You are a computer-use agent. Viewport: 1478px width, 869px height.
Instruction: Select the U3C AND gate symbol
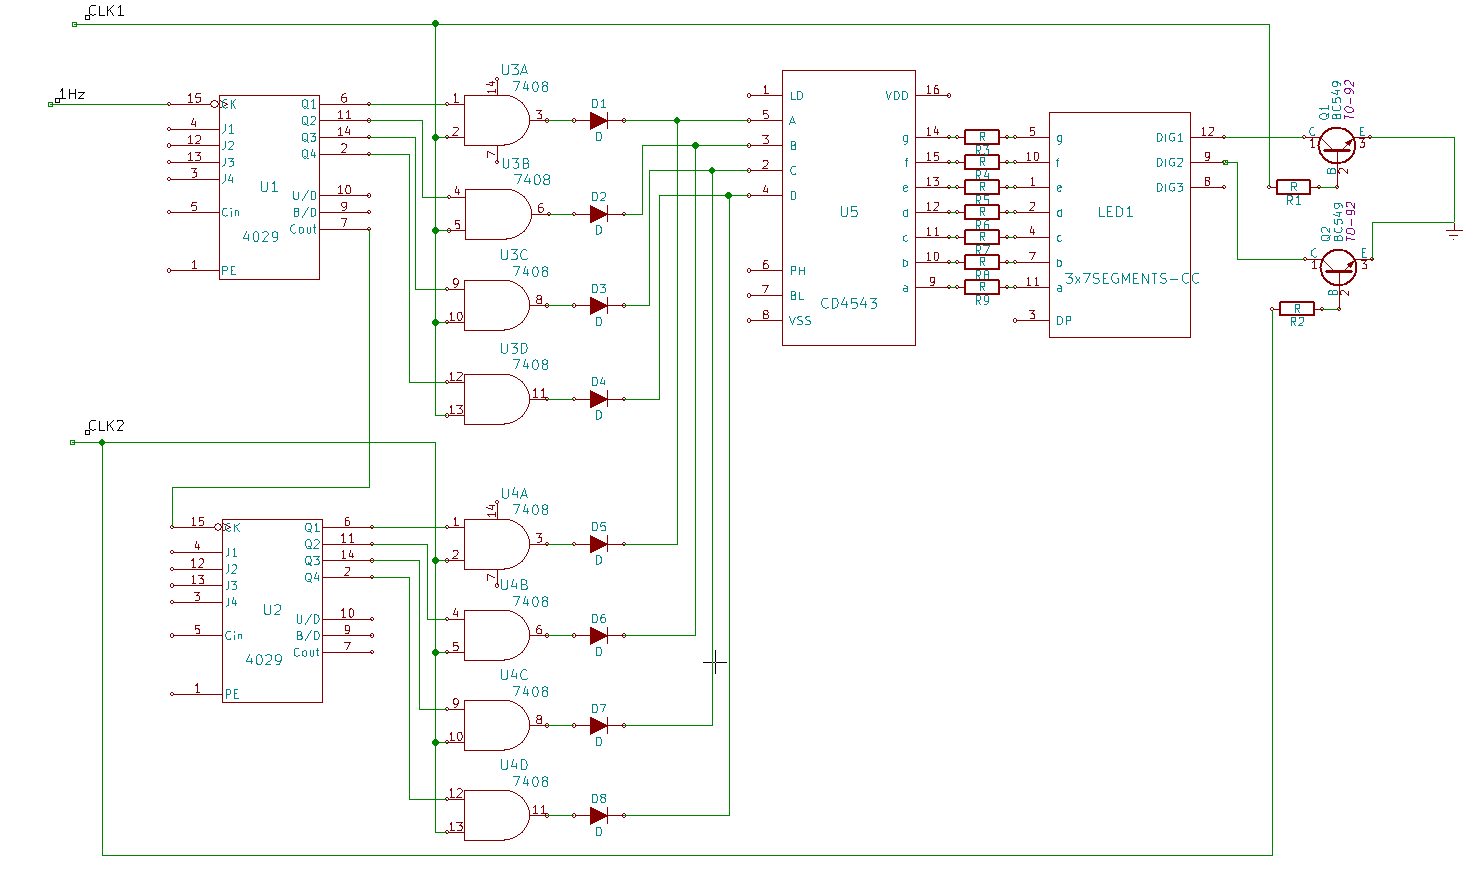497,305
